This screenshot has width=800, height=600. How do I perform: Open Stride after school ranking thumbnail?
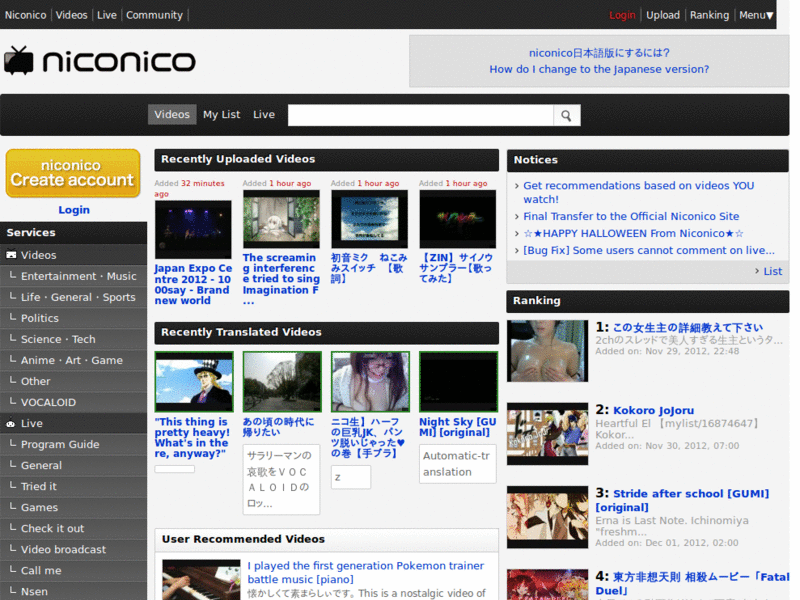point(547,517)
